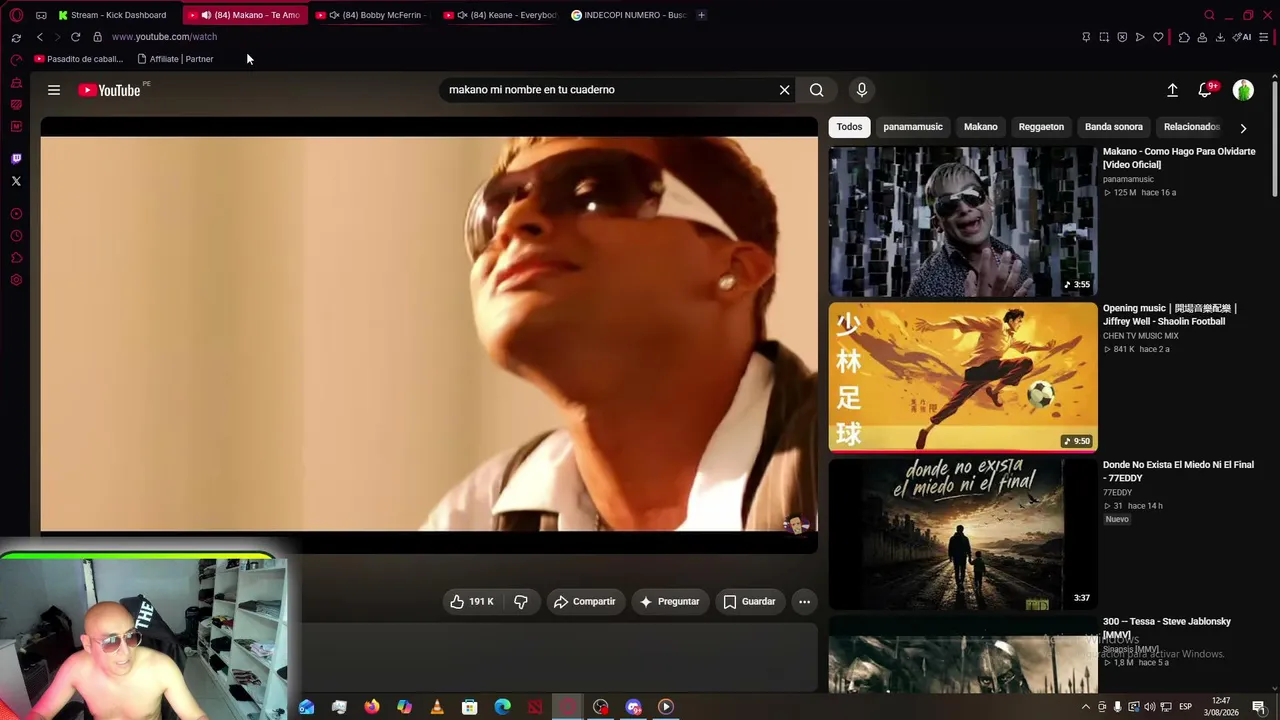Select the Makano filter chip
Screen dimensions: 1280x720
click(x=980, y=127)
